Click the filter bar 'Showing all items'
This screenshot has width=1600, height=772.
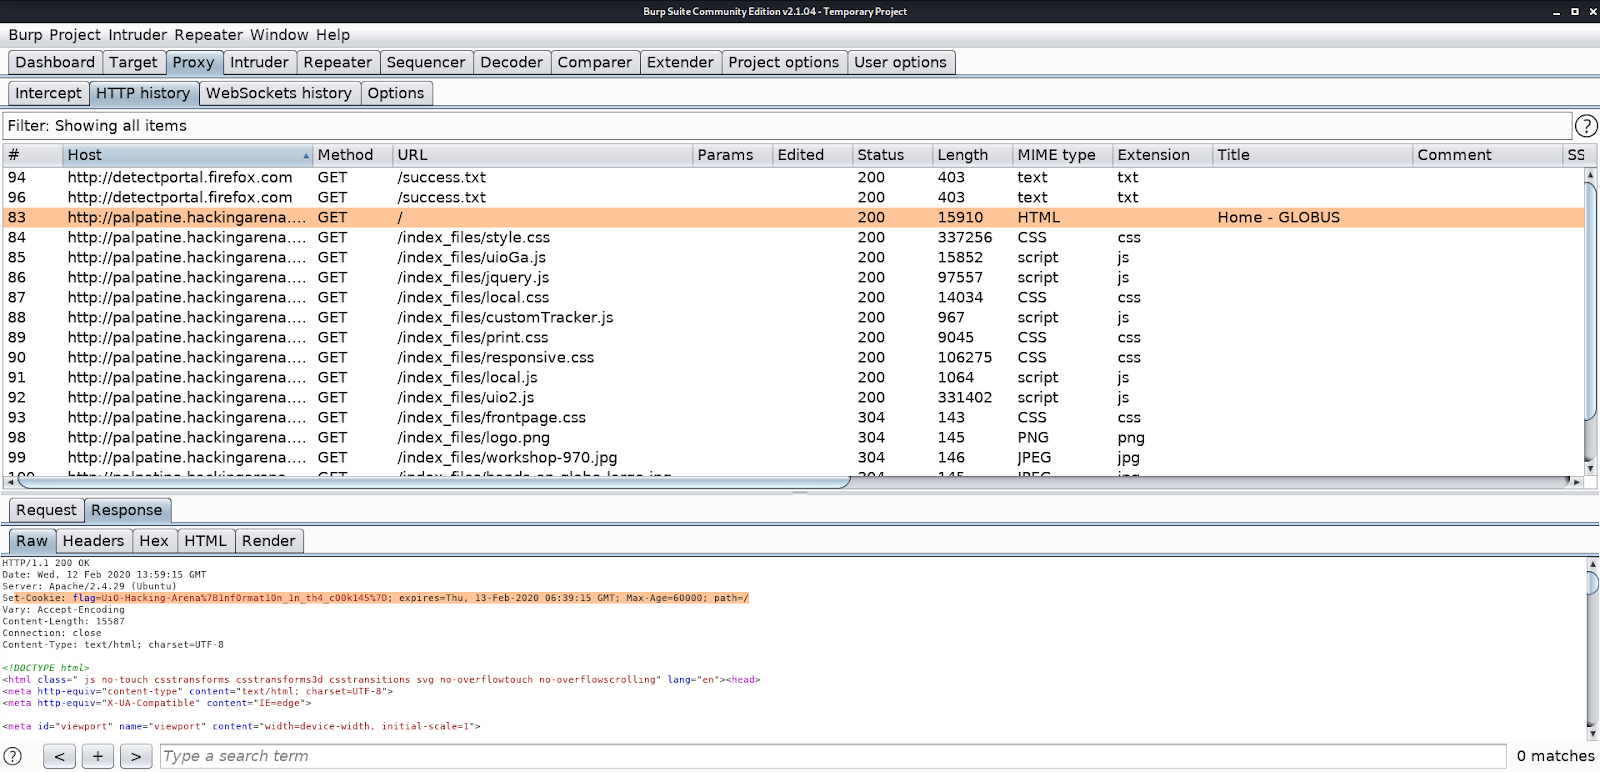point(787,126)
